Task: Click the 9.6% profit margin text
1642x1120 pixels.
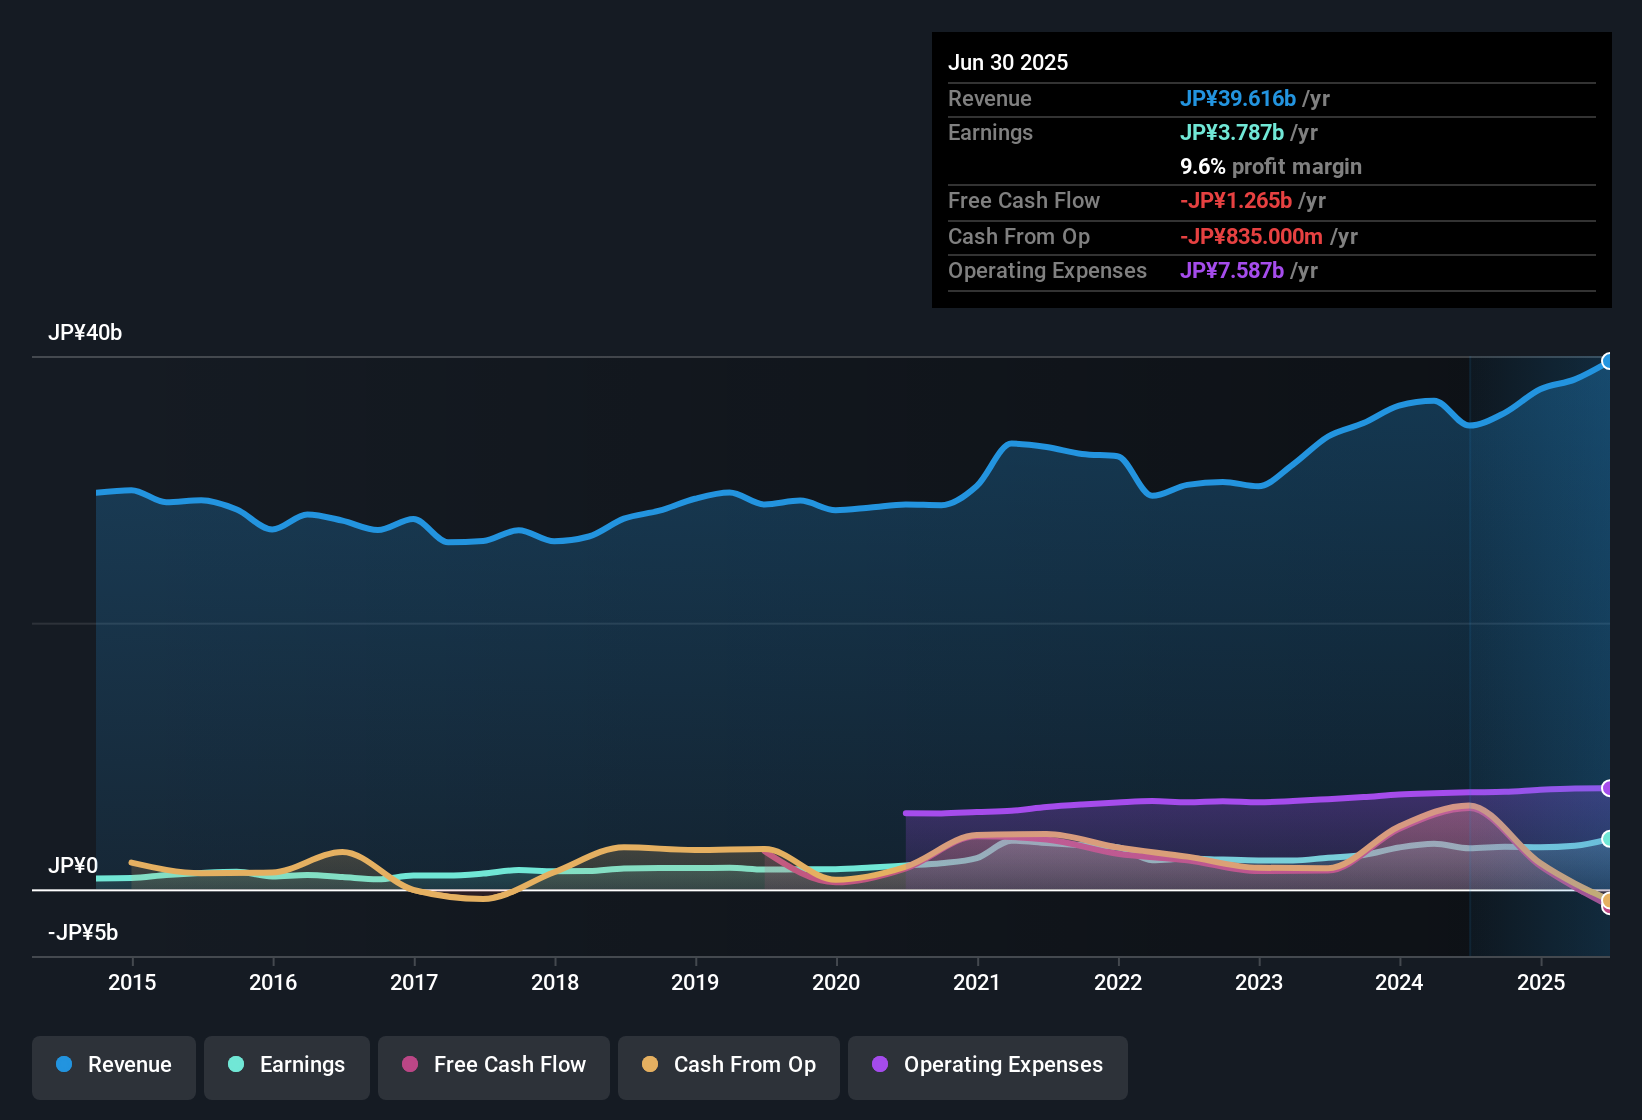Action: 1270,166
